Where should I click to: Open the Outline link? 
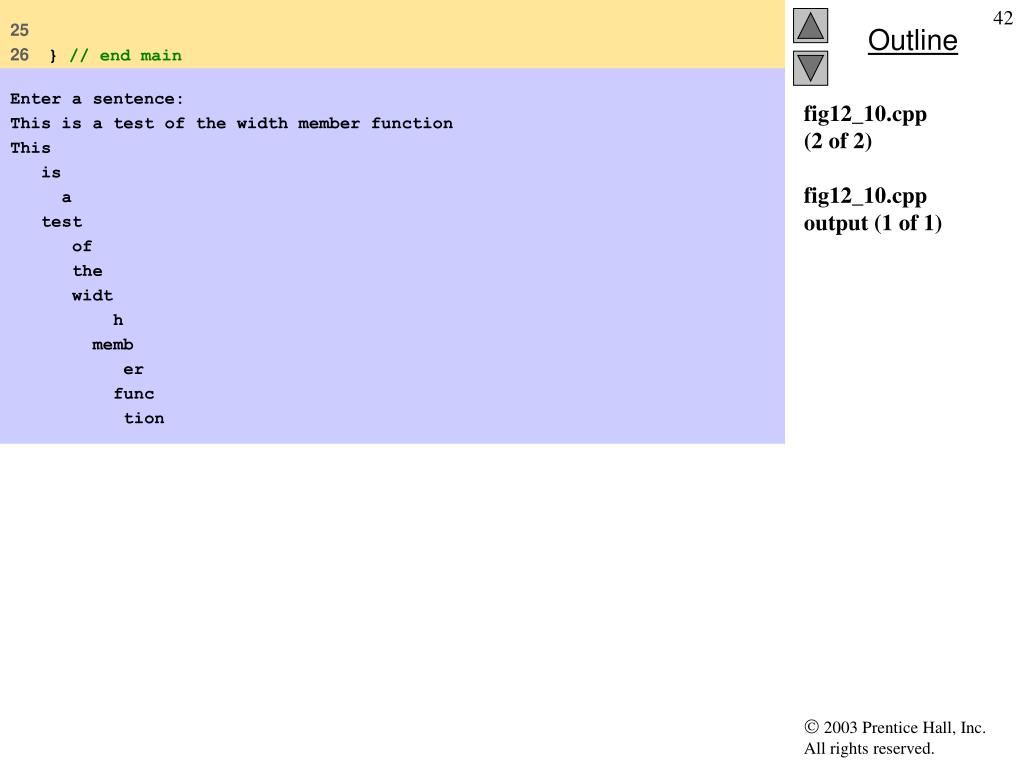click(912, 40)
